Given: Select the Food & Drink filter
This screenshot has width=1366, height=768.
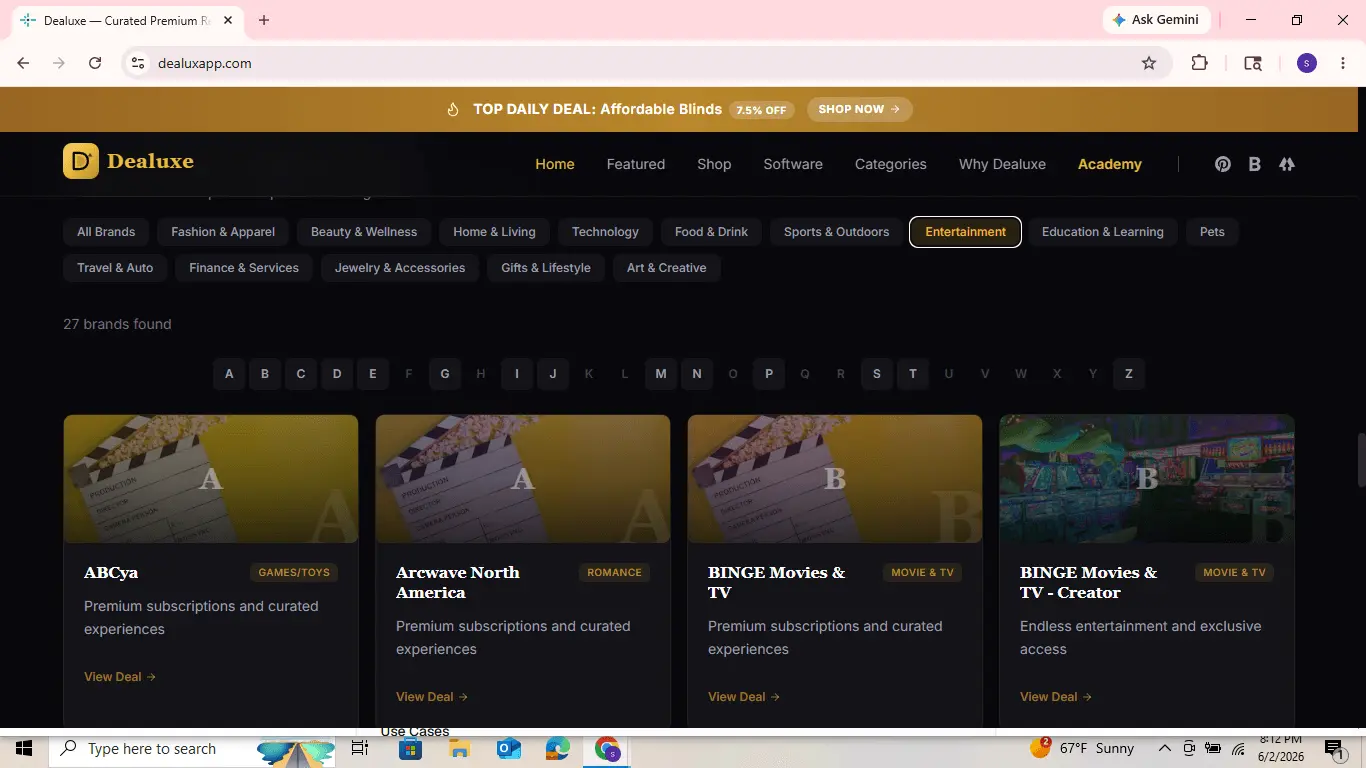Looking at the screenshot, I should tap(711, 232).
